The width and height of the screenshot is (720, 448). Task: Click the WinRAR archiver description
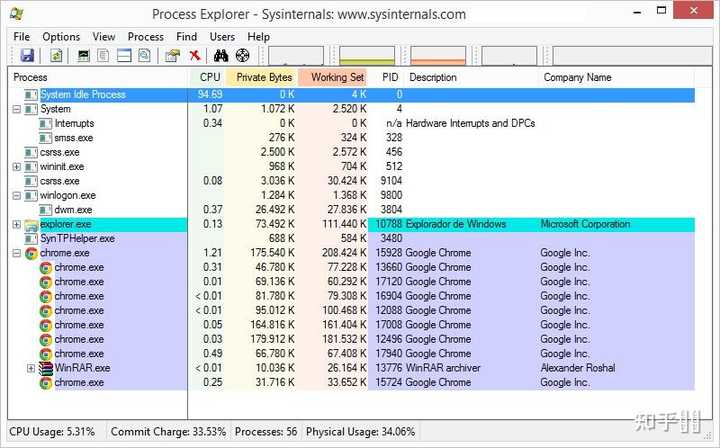443,368
